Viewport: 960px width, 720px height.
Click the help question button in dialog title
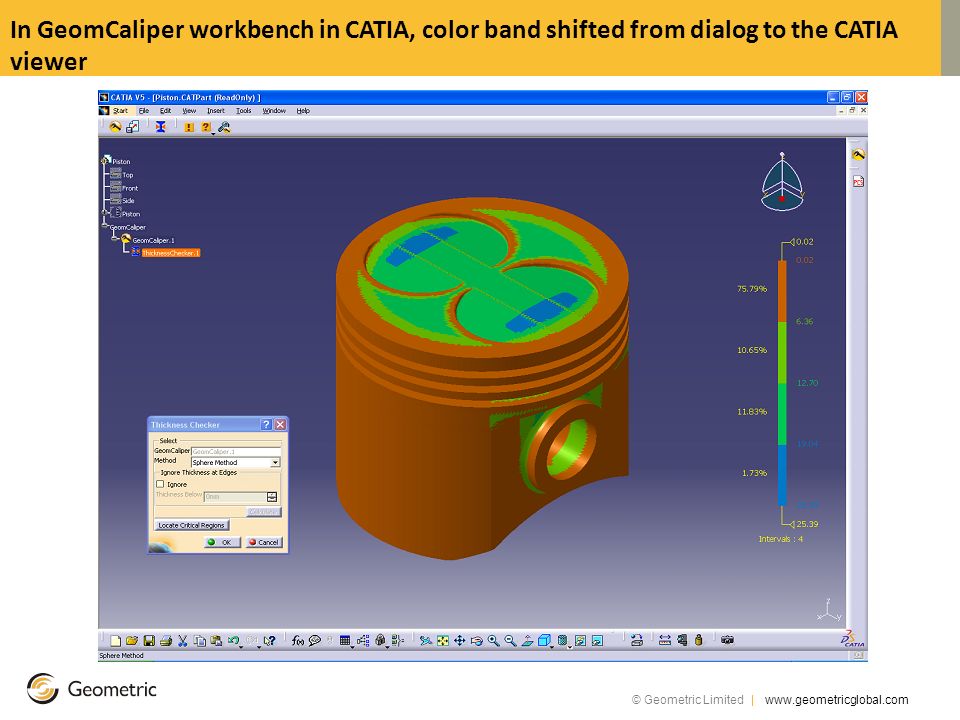coord(266,424)
